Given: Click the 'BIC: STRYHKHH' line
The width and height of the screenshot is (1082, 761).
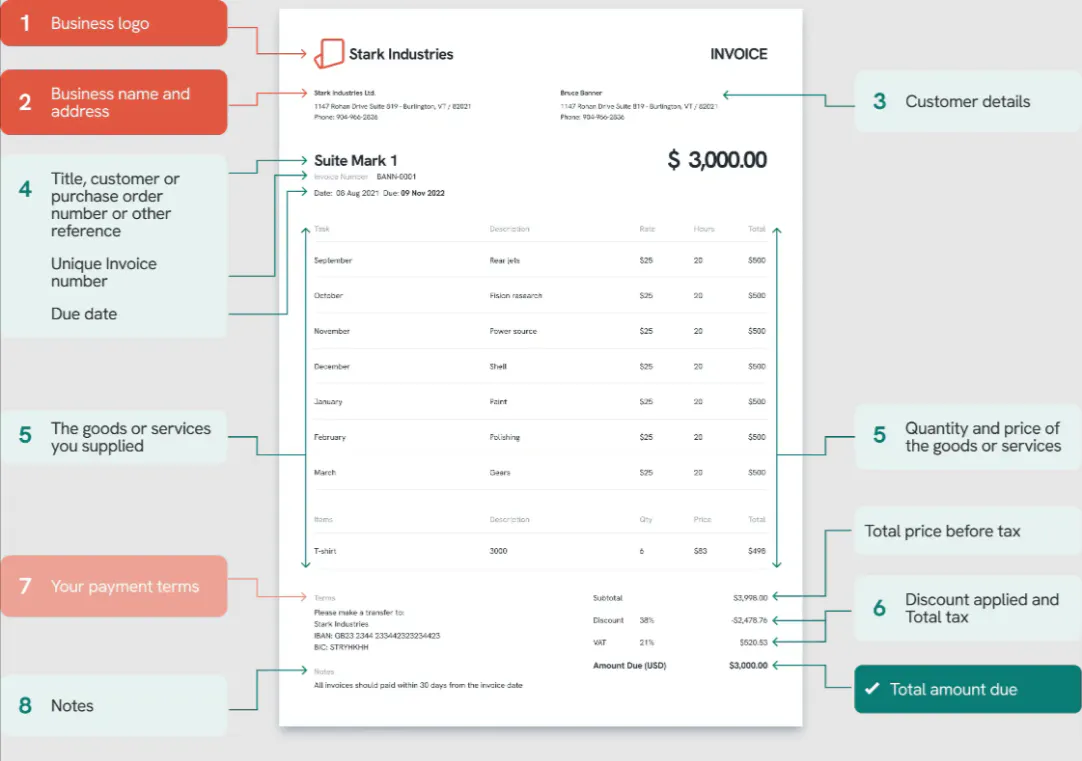Looking at the screenshot, I should coord(341,648).
